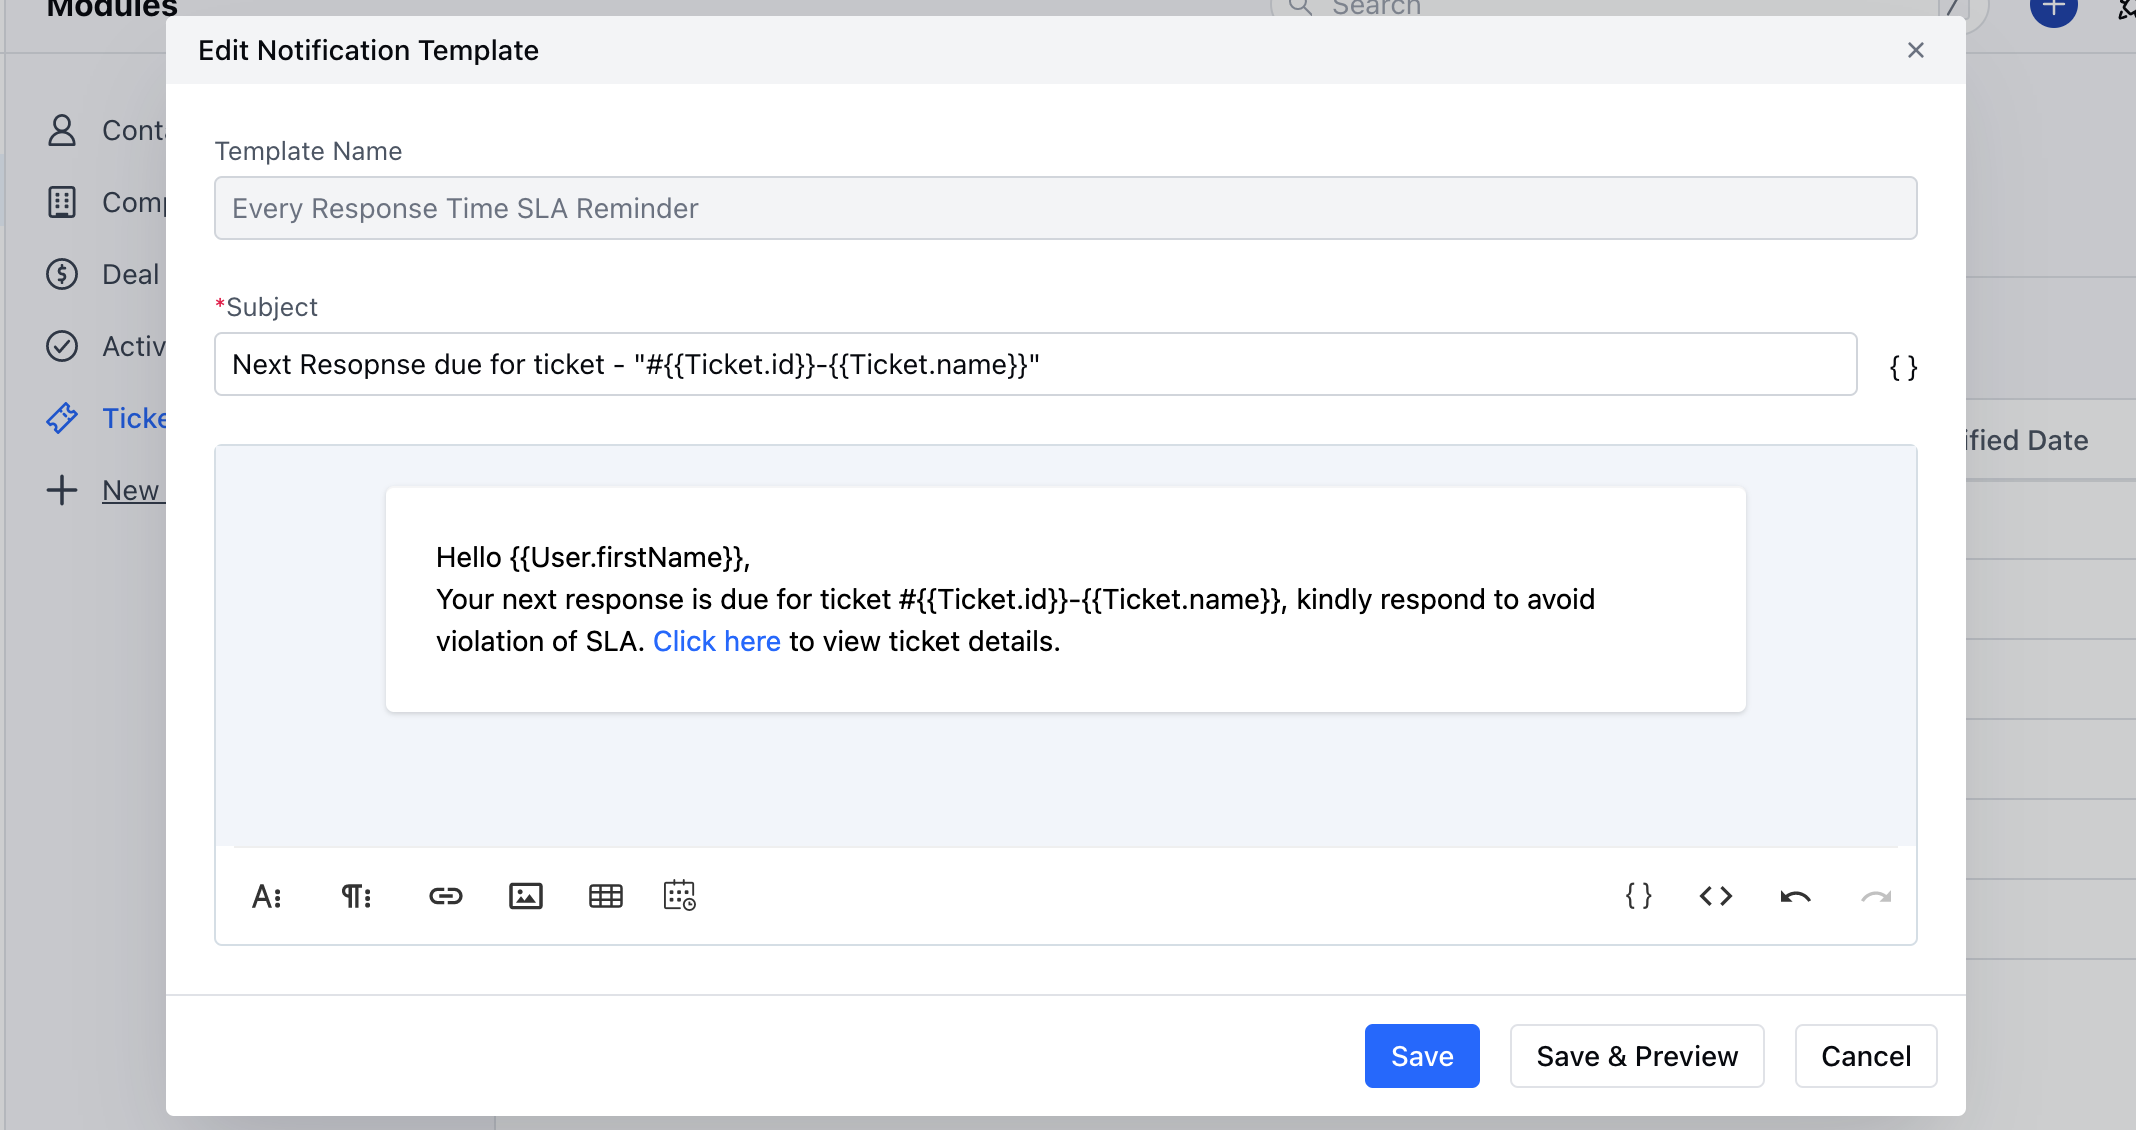Open the paragraph formatting options menu
Screen dimensions: 2136x1130
point(356,896)
